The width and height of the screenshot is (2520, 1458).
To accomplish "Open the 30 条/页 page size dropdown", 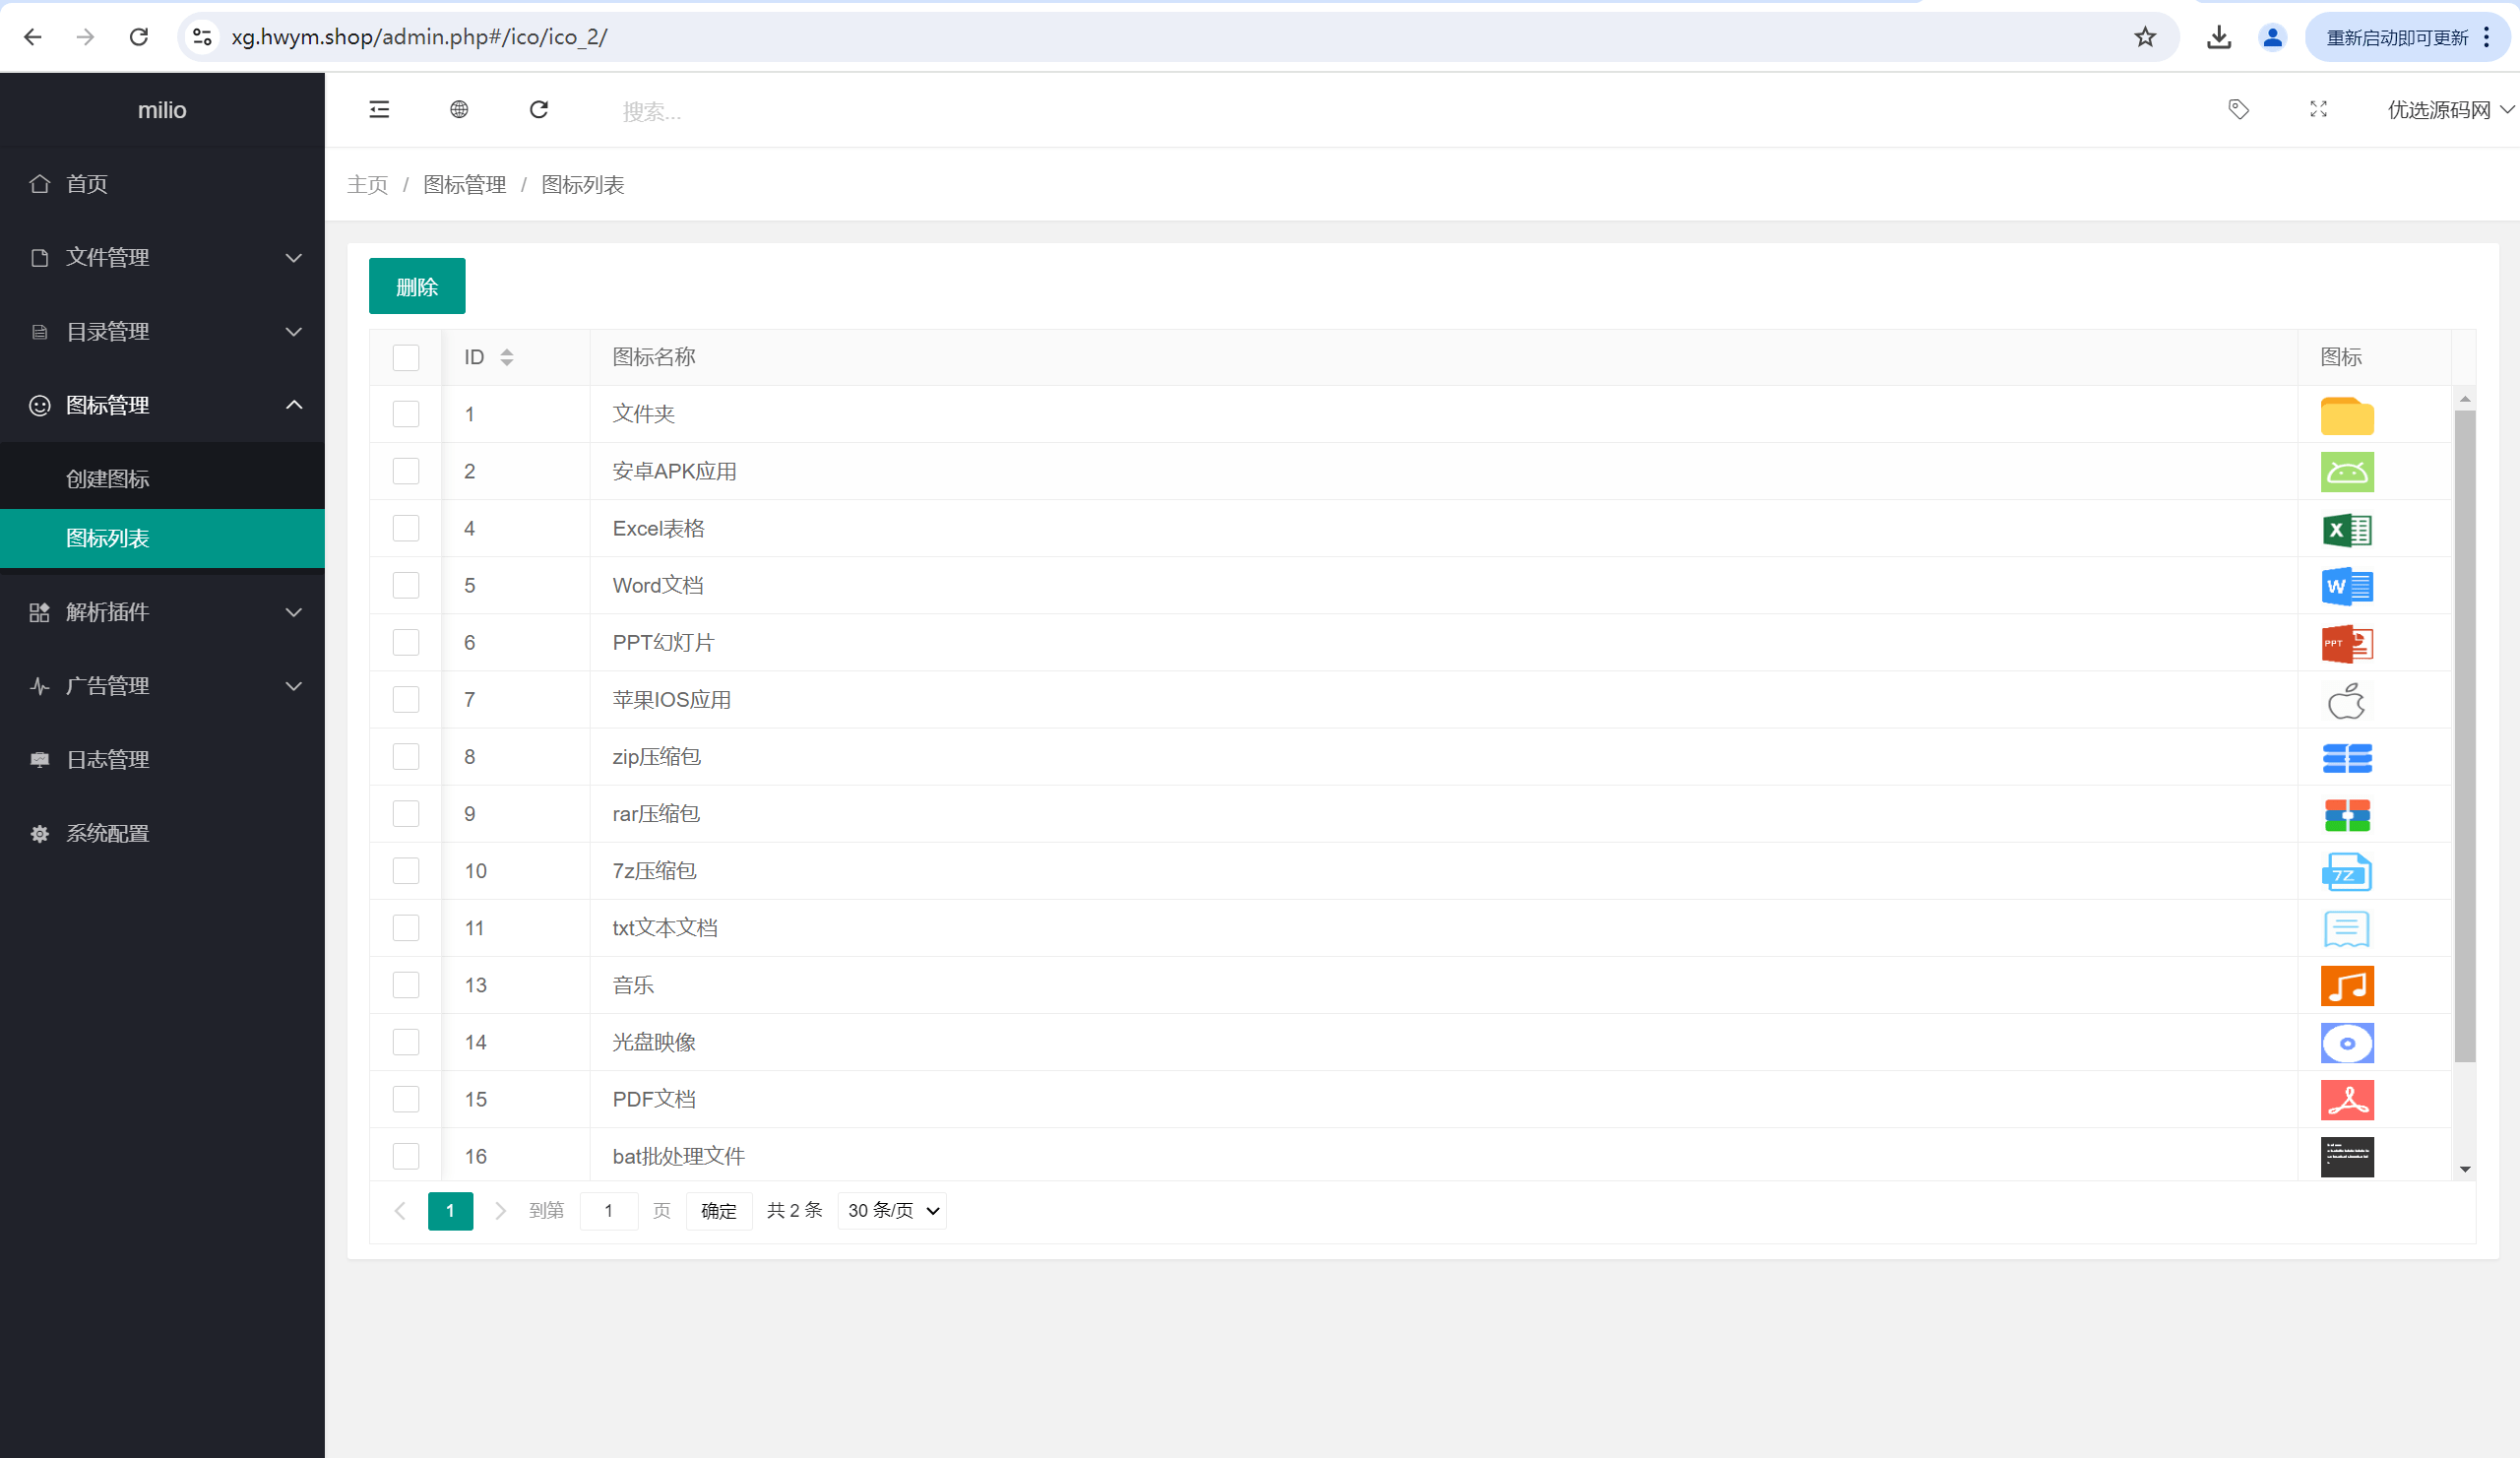I will click(x=892, y=1211).
